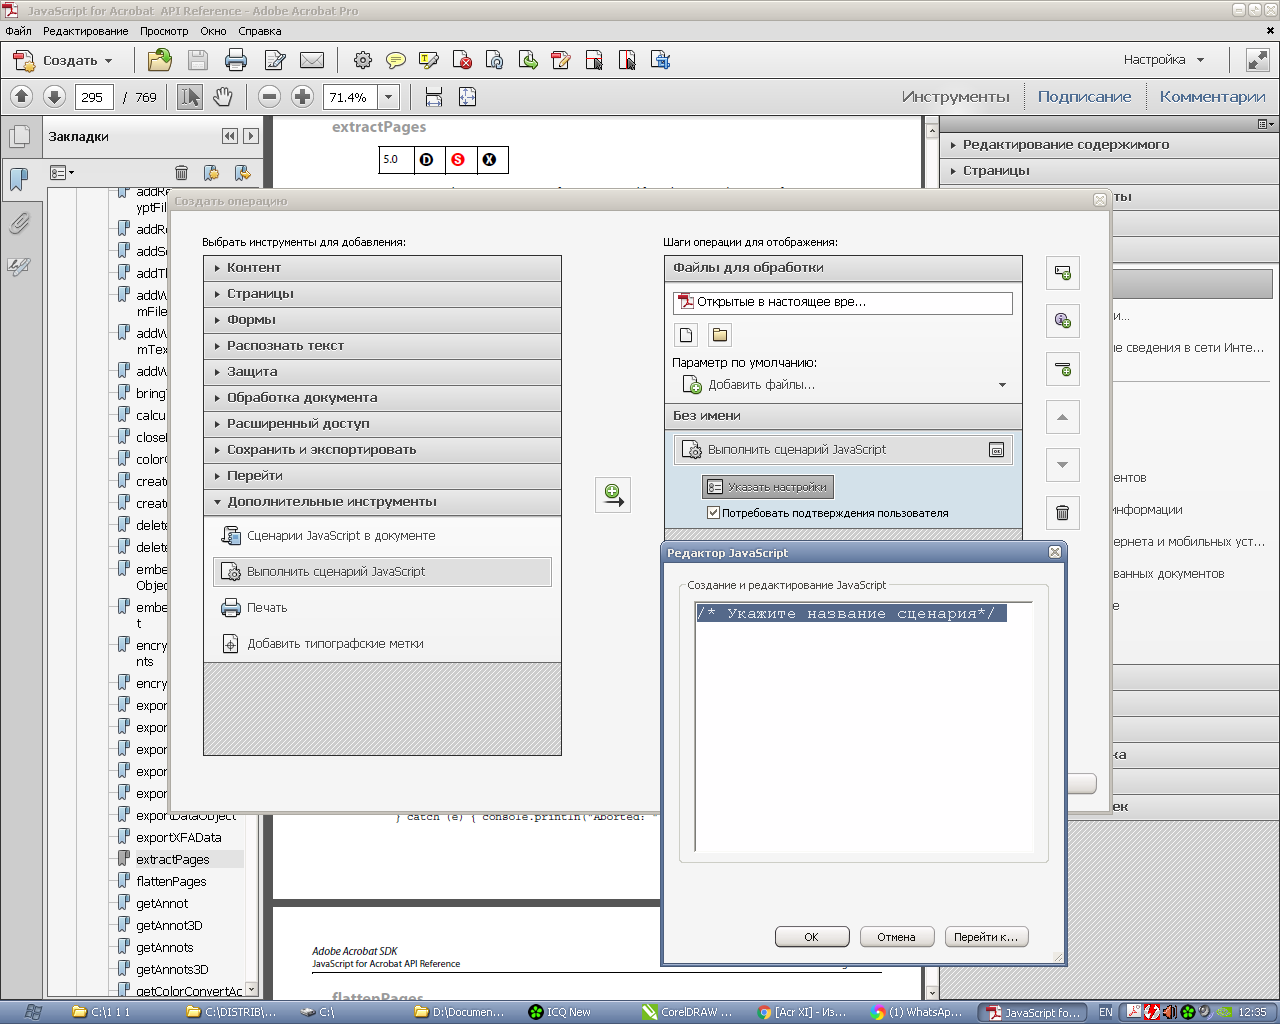This screenshot has height=1024, width=1280.
Task: Click the move step down arrow
Action: point(1062,465)
